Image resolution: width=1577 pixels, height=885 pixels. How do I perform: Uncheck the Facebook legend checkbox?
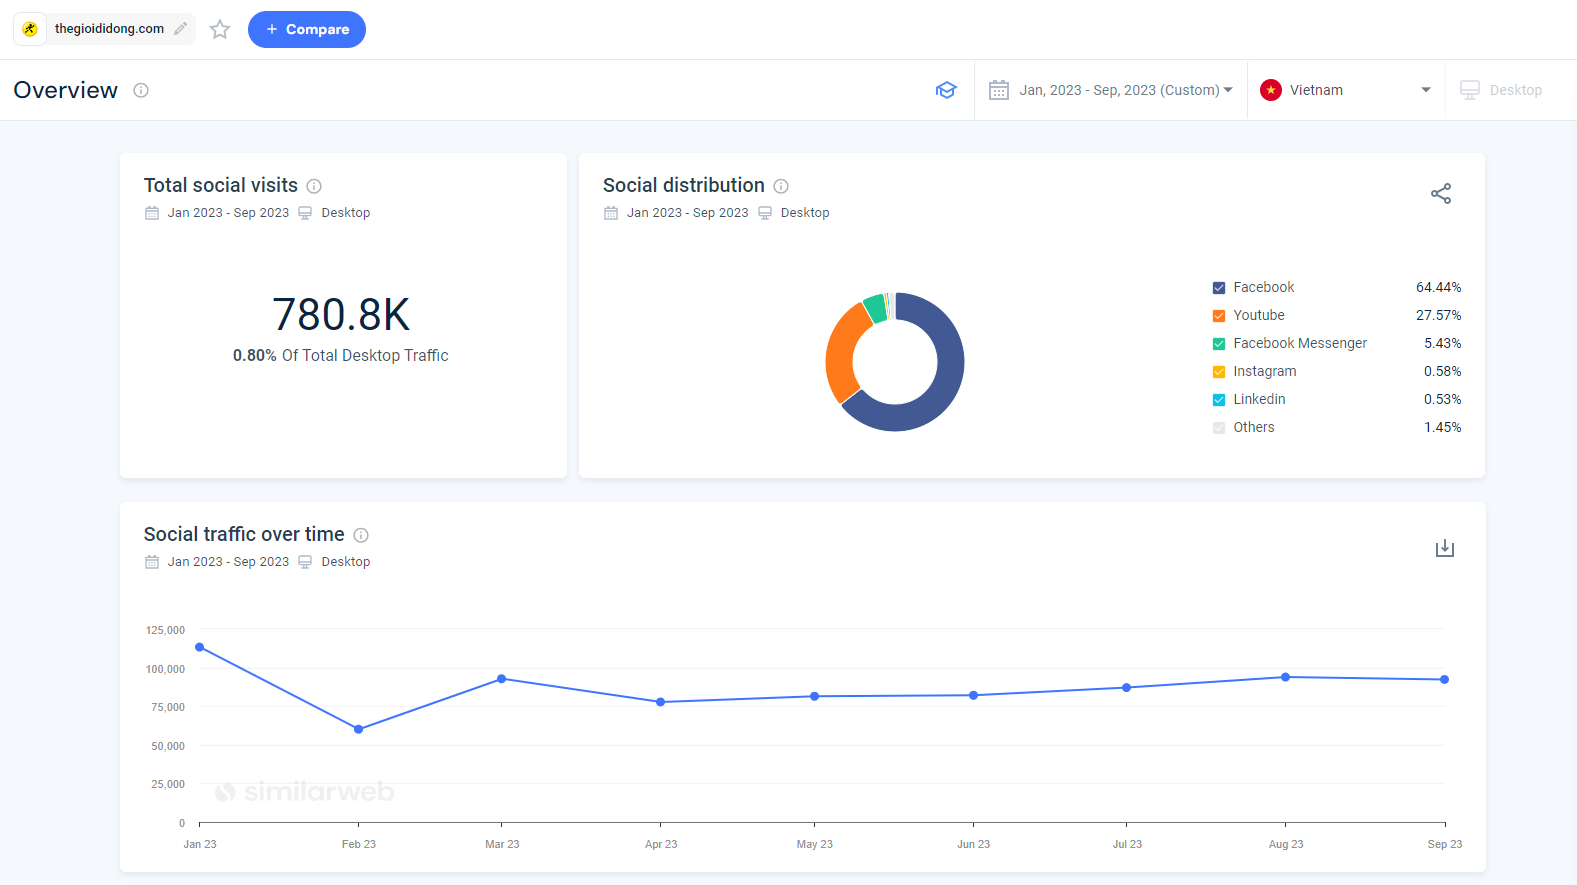point(1219,288)
